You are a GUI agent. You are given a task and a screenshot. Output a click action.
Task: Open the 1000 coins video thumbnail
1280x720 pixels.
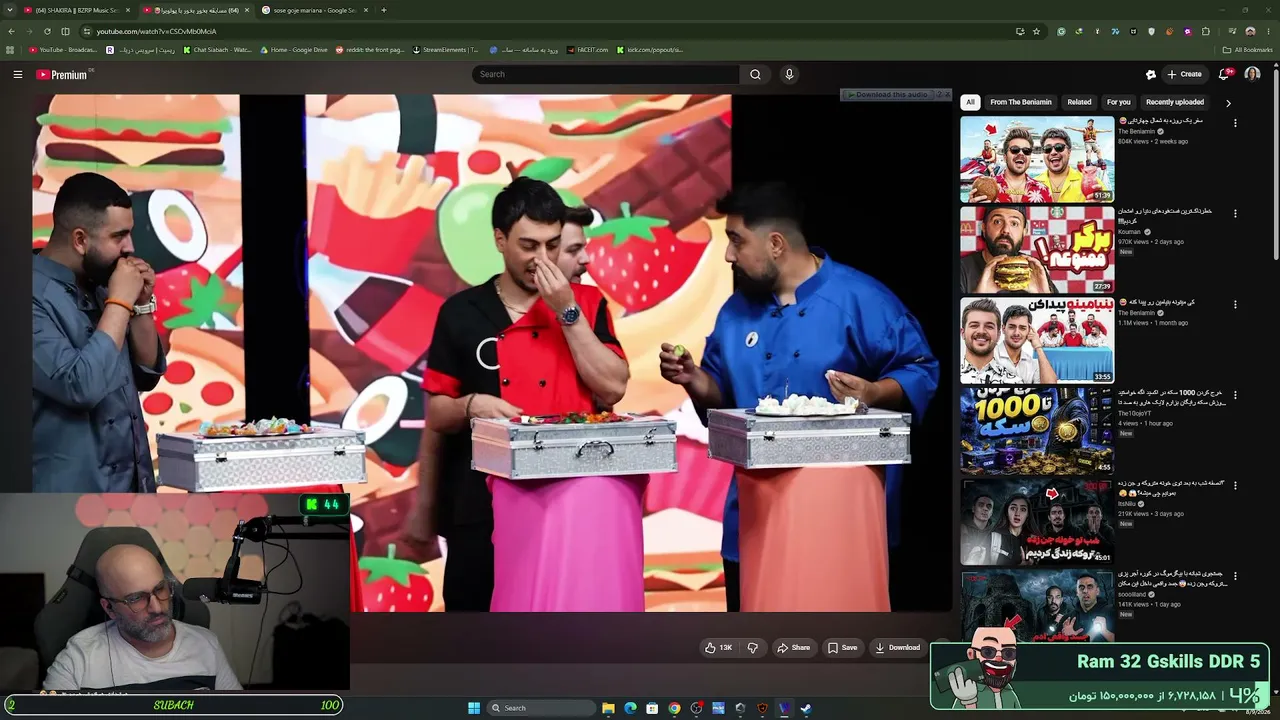click(1037, 431)
